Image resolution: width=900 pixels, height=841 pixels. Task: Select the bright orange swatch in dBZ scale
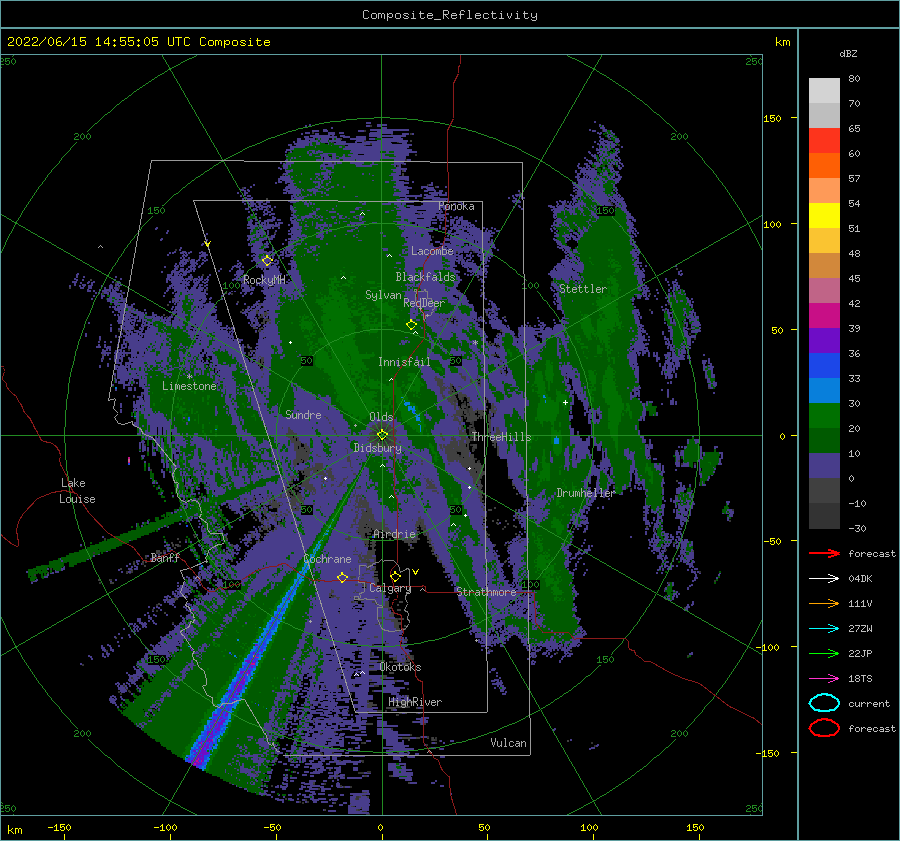tap(824, 166)
